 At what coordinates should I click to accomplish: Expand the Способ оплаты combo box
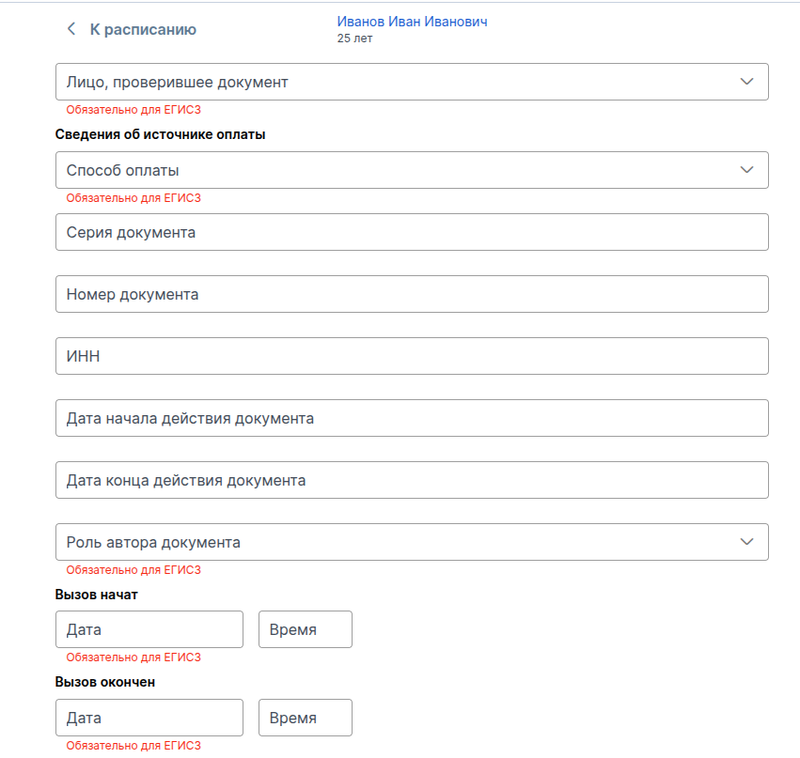pyautogui.click(x=400, y=170)
